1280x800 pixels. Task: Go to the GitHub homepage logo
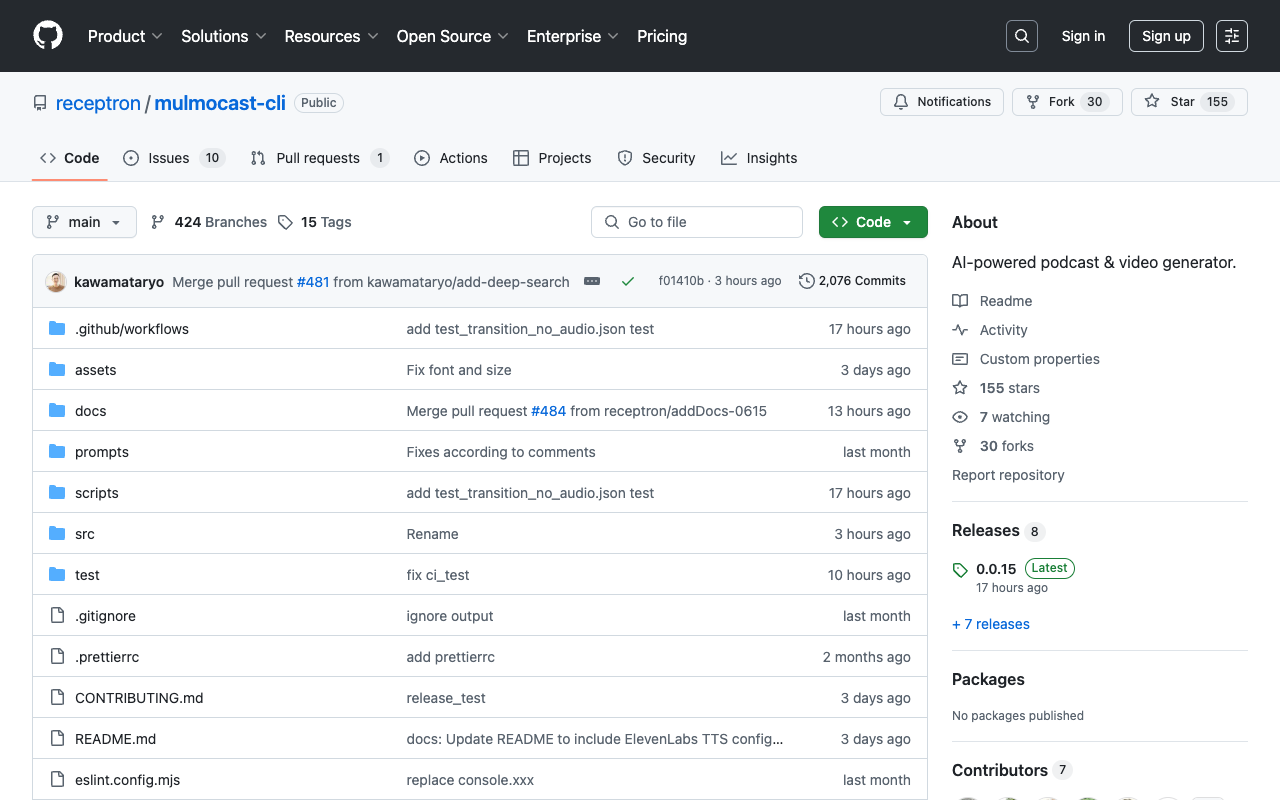click(x=48, y=36)
